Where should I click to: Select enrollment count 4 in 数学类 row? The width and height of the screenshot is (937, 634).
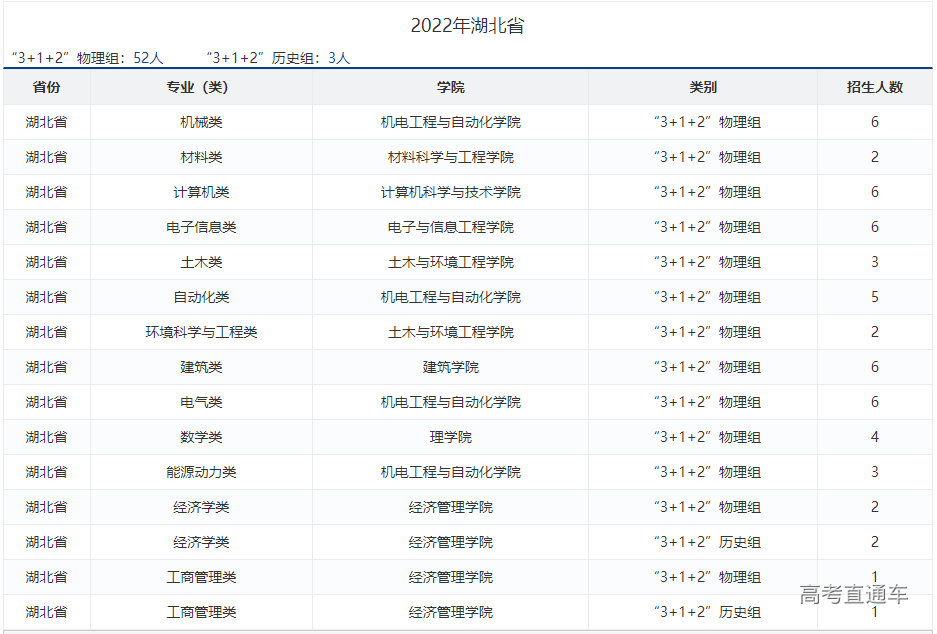[x=874, y=437]
